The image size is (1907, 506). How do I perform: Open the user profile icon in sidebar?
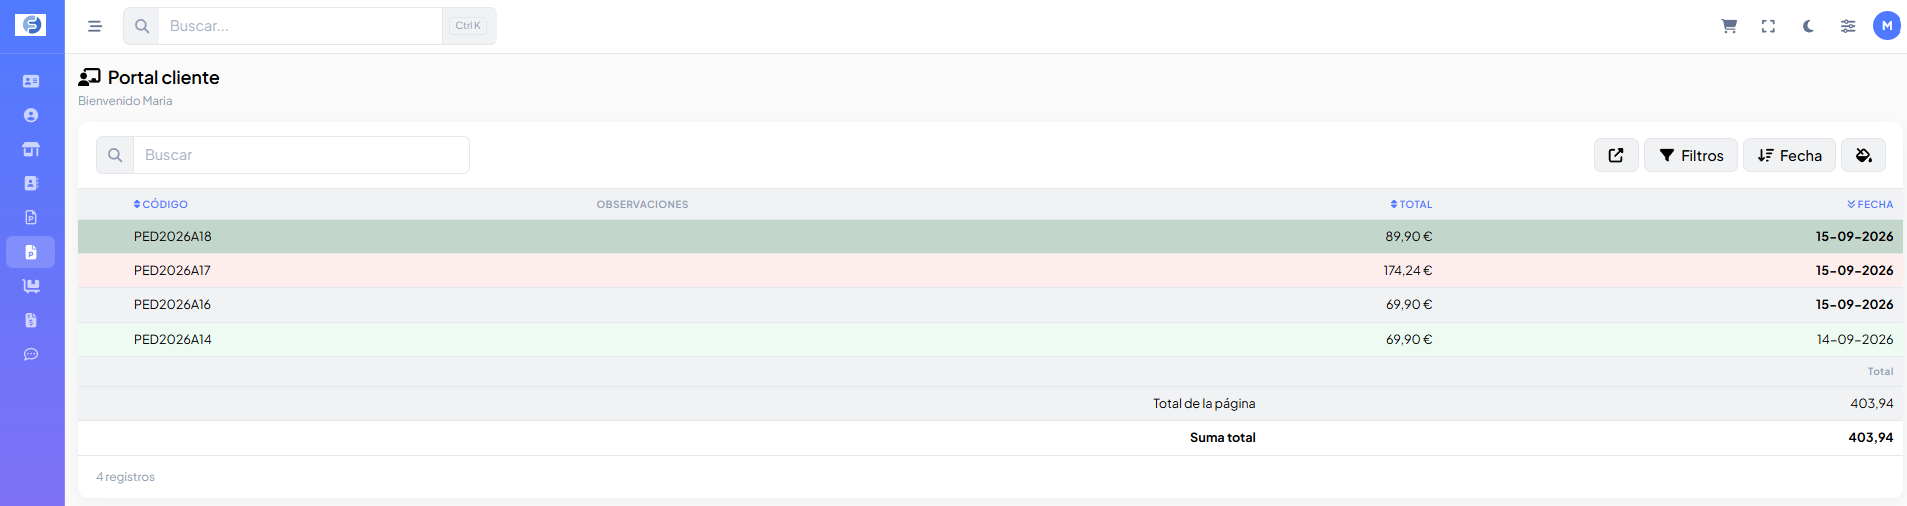click(31, 115)
